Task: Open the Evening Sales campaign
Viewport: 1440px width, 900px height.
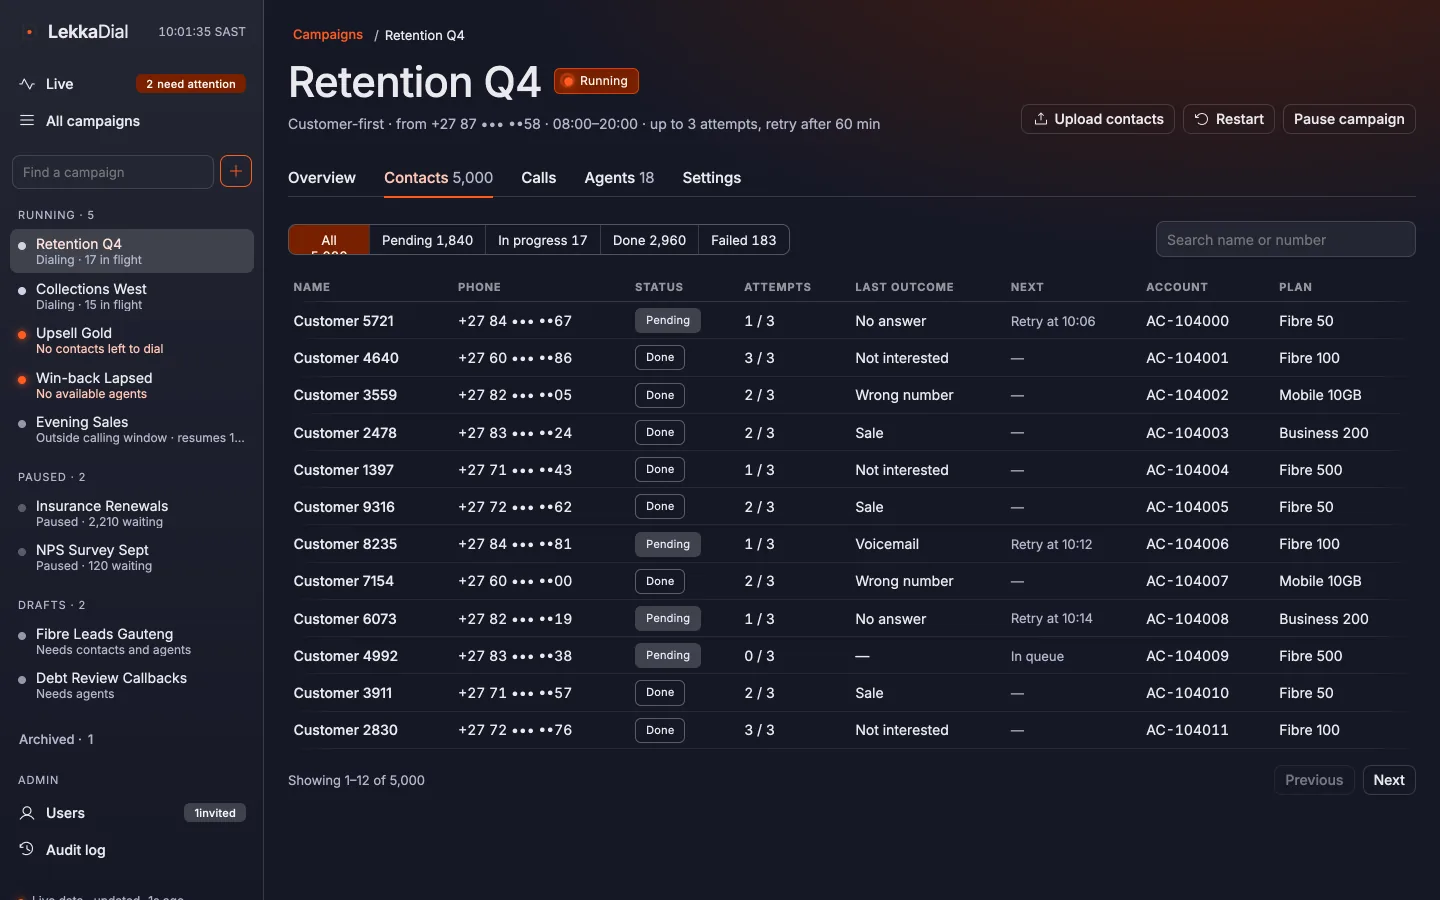Action: (132, 429)
